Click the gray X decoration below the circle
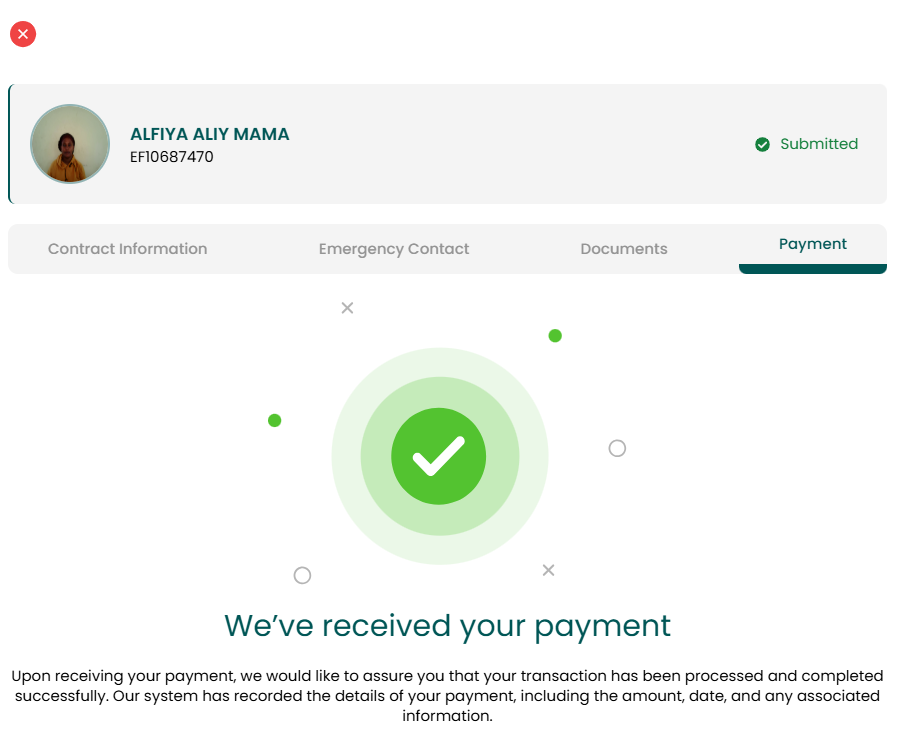The image size is (903, 742). (x=548, y=570)
